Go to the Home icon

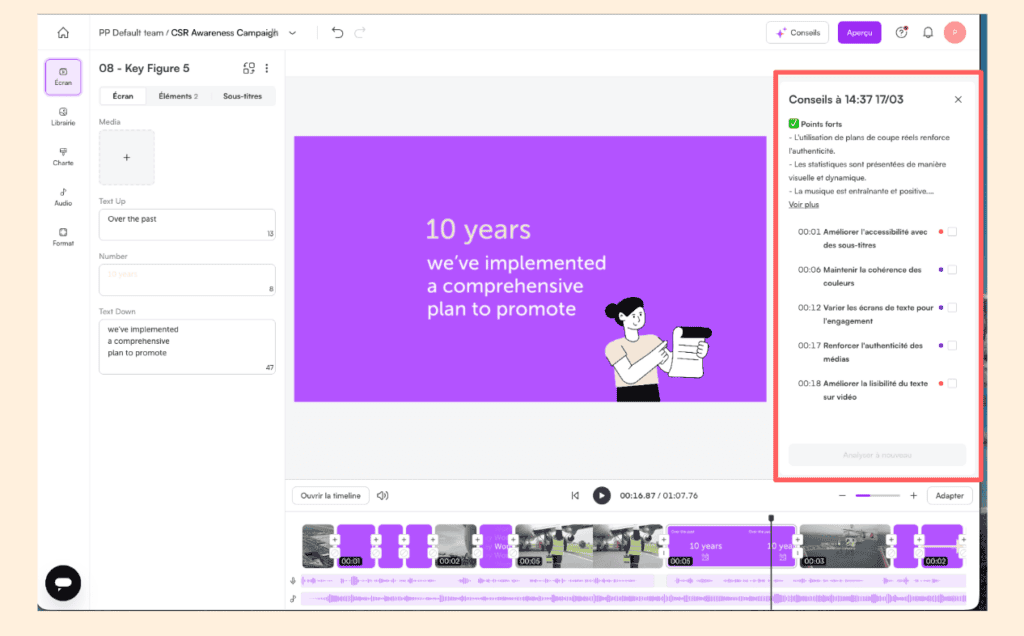[x=63, y=33]
